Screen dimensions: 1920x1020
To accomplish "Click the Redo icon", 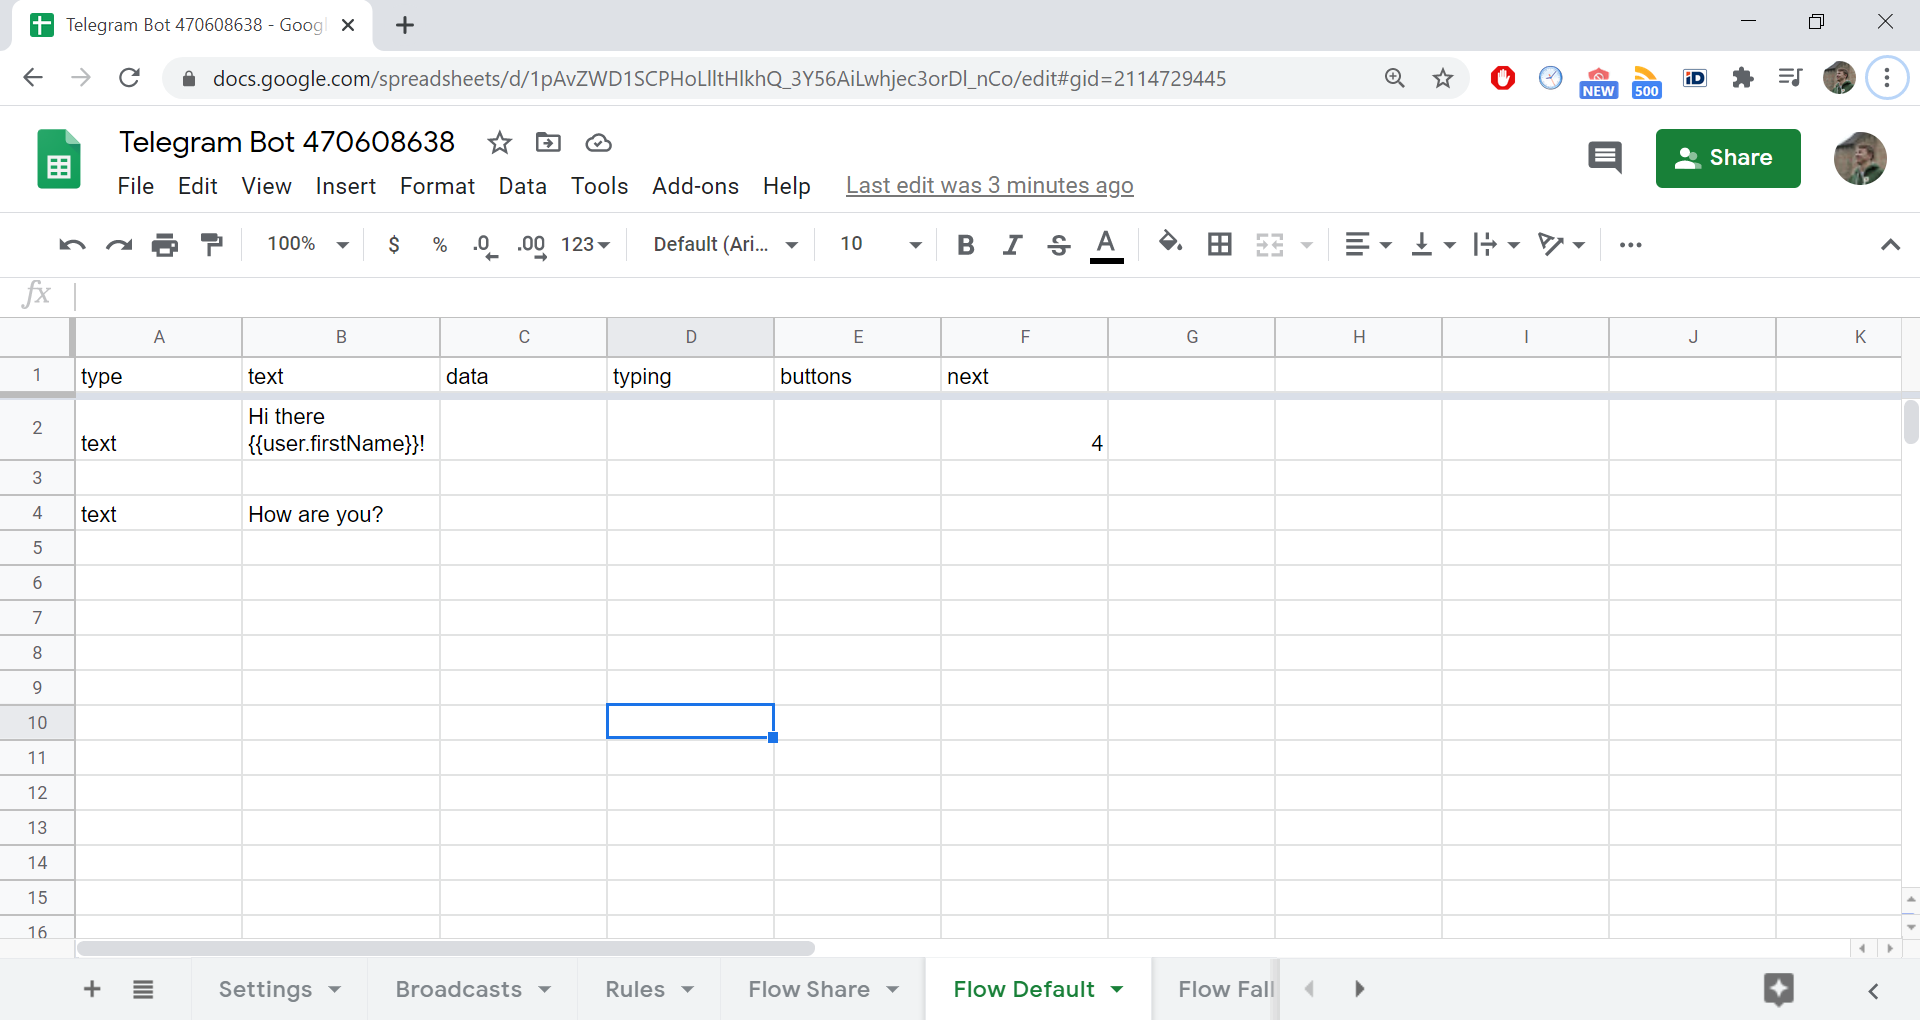I will [x=119, y=245].
